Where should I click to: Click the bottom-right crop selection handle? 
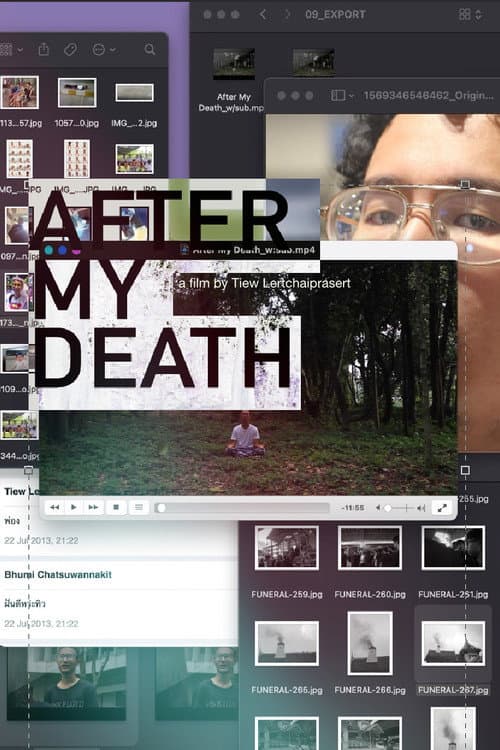point(465,471)
